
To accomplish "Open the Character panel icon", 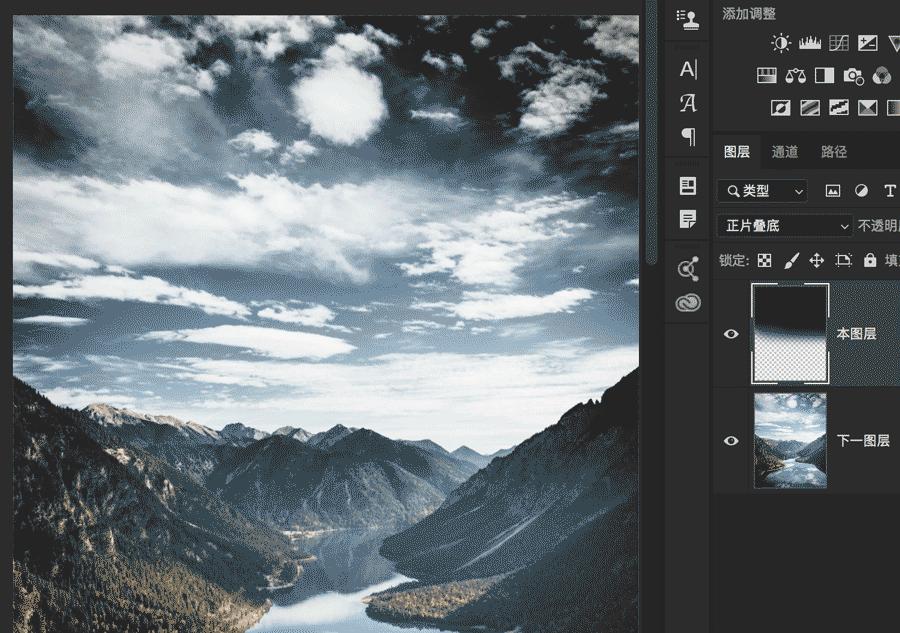I will click(x=688, y=69).
